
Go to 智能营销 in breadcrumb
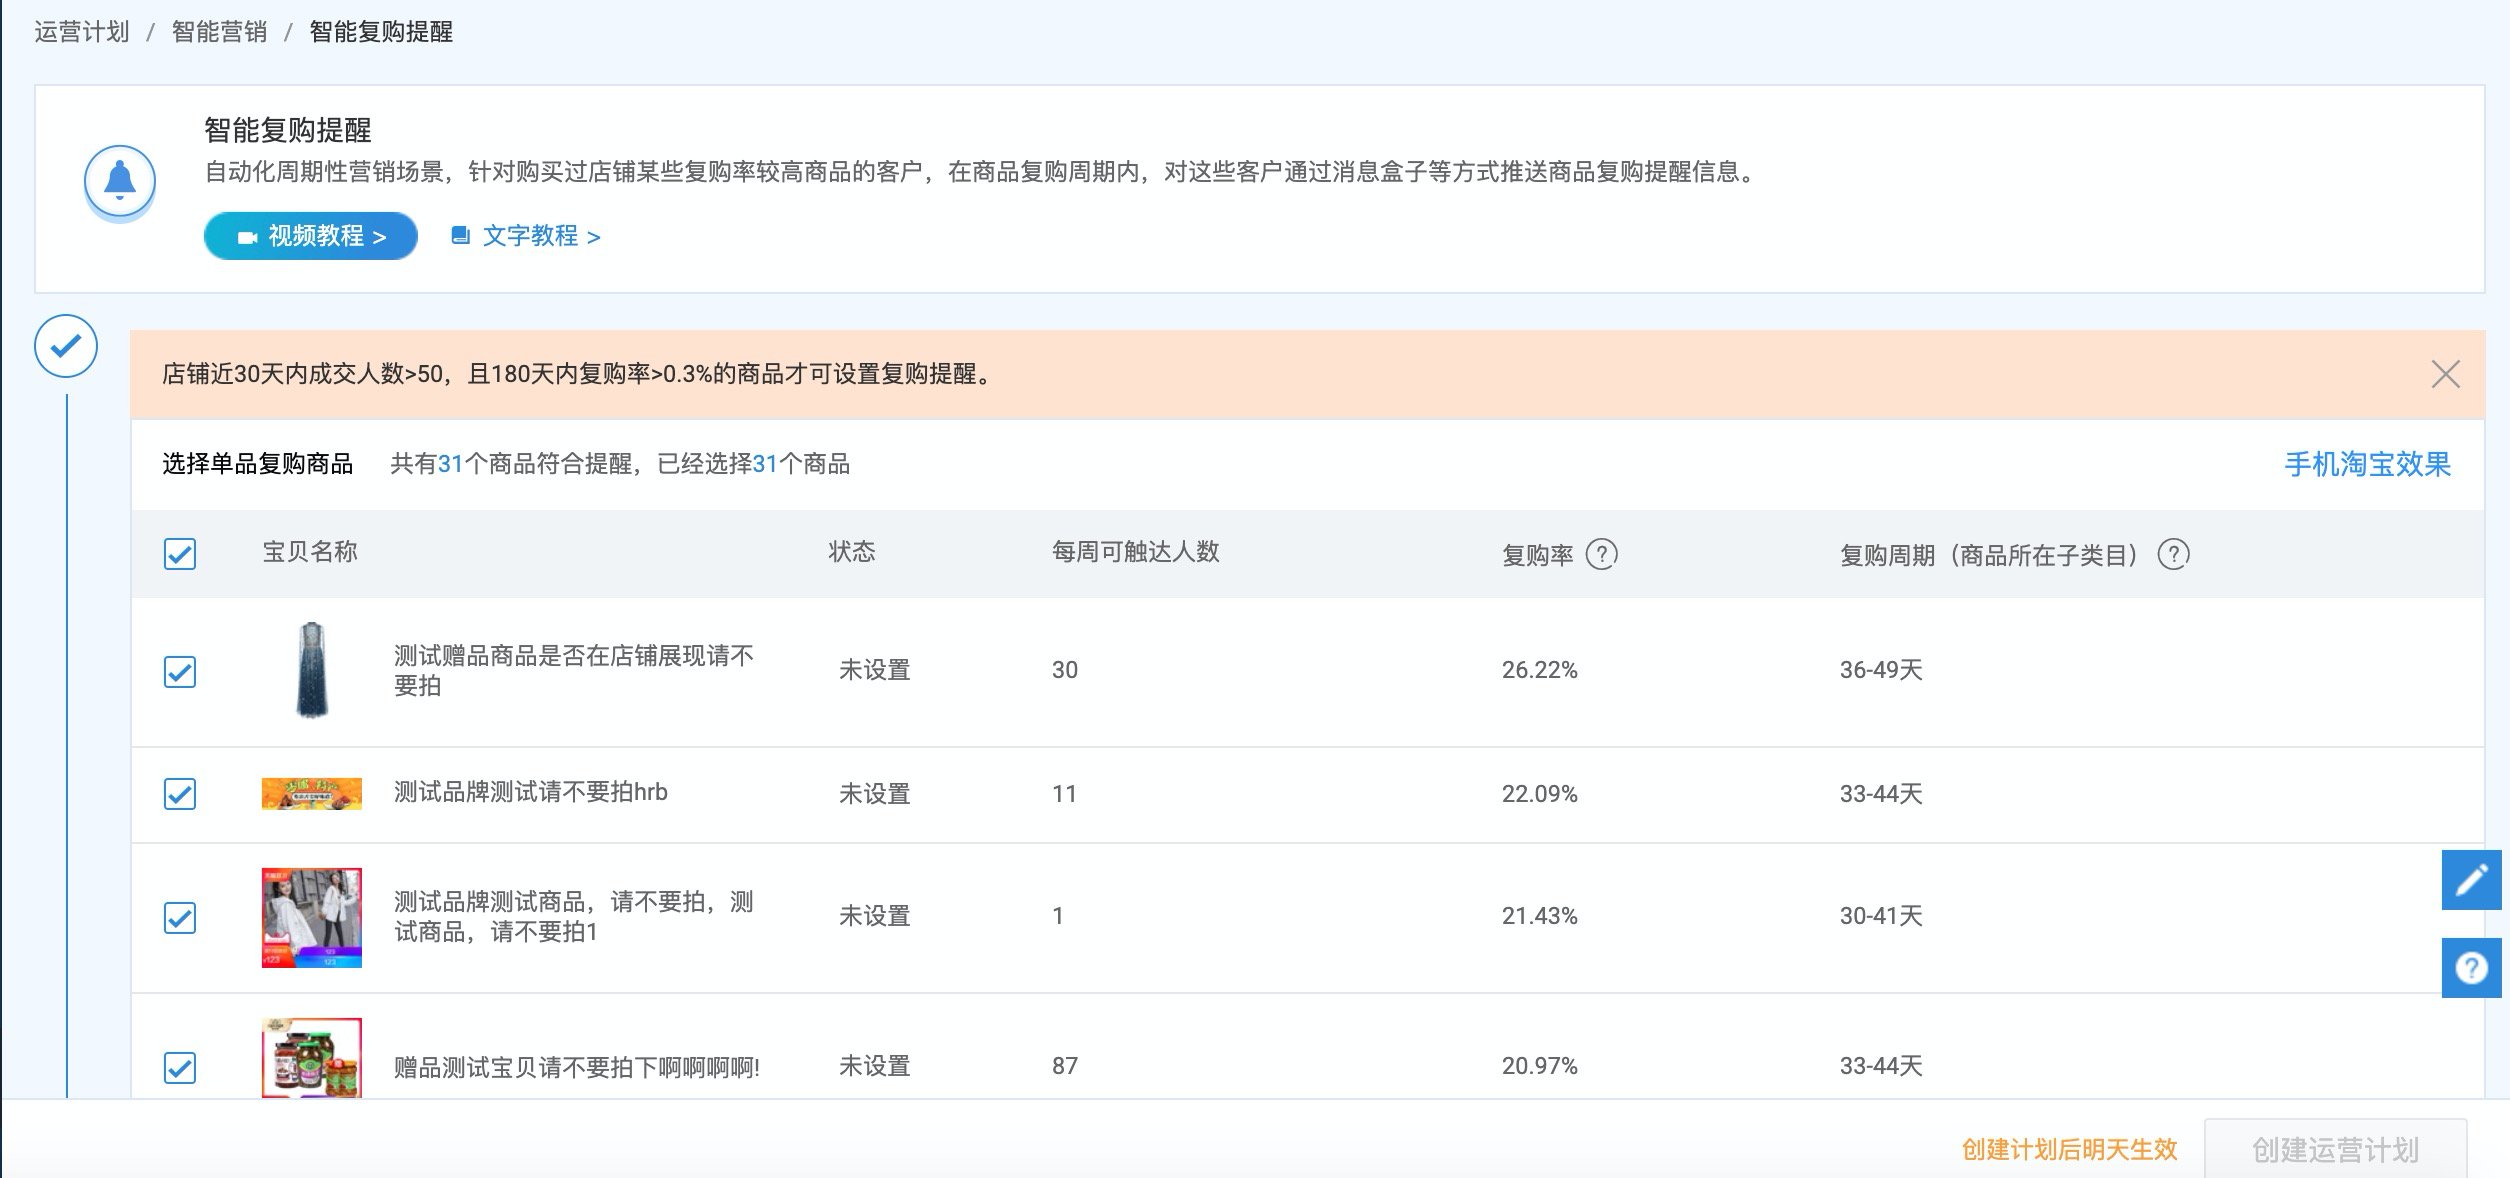(219, 32)
